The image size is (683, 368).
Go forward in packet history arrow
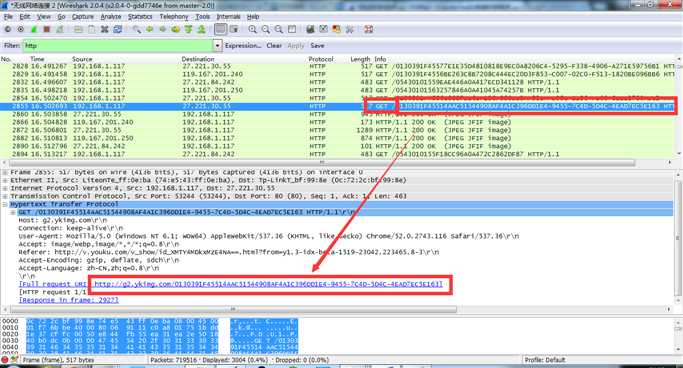click(162, 30)
